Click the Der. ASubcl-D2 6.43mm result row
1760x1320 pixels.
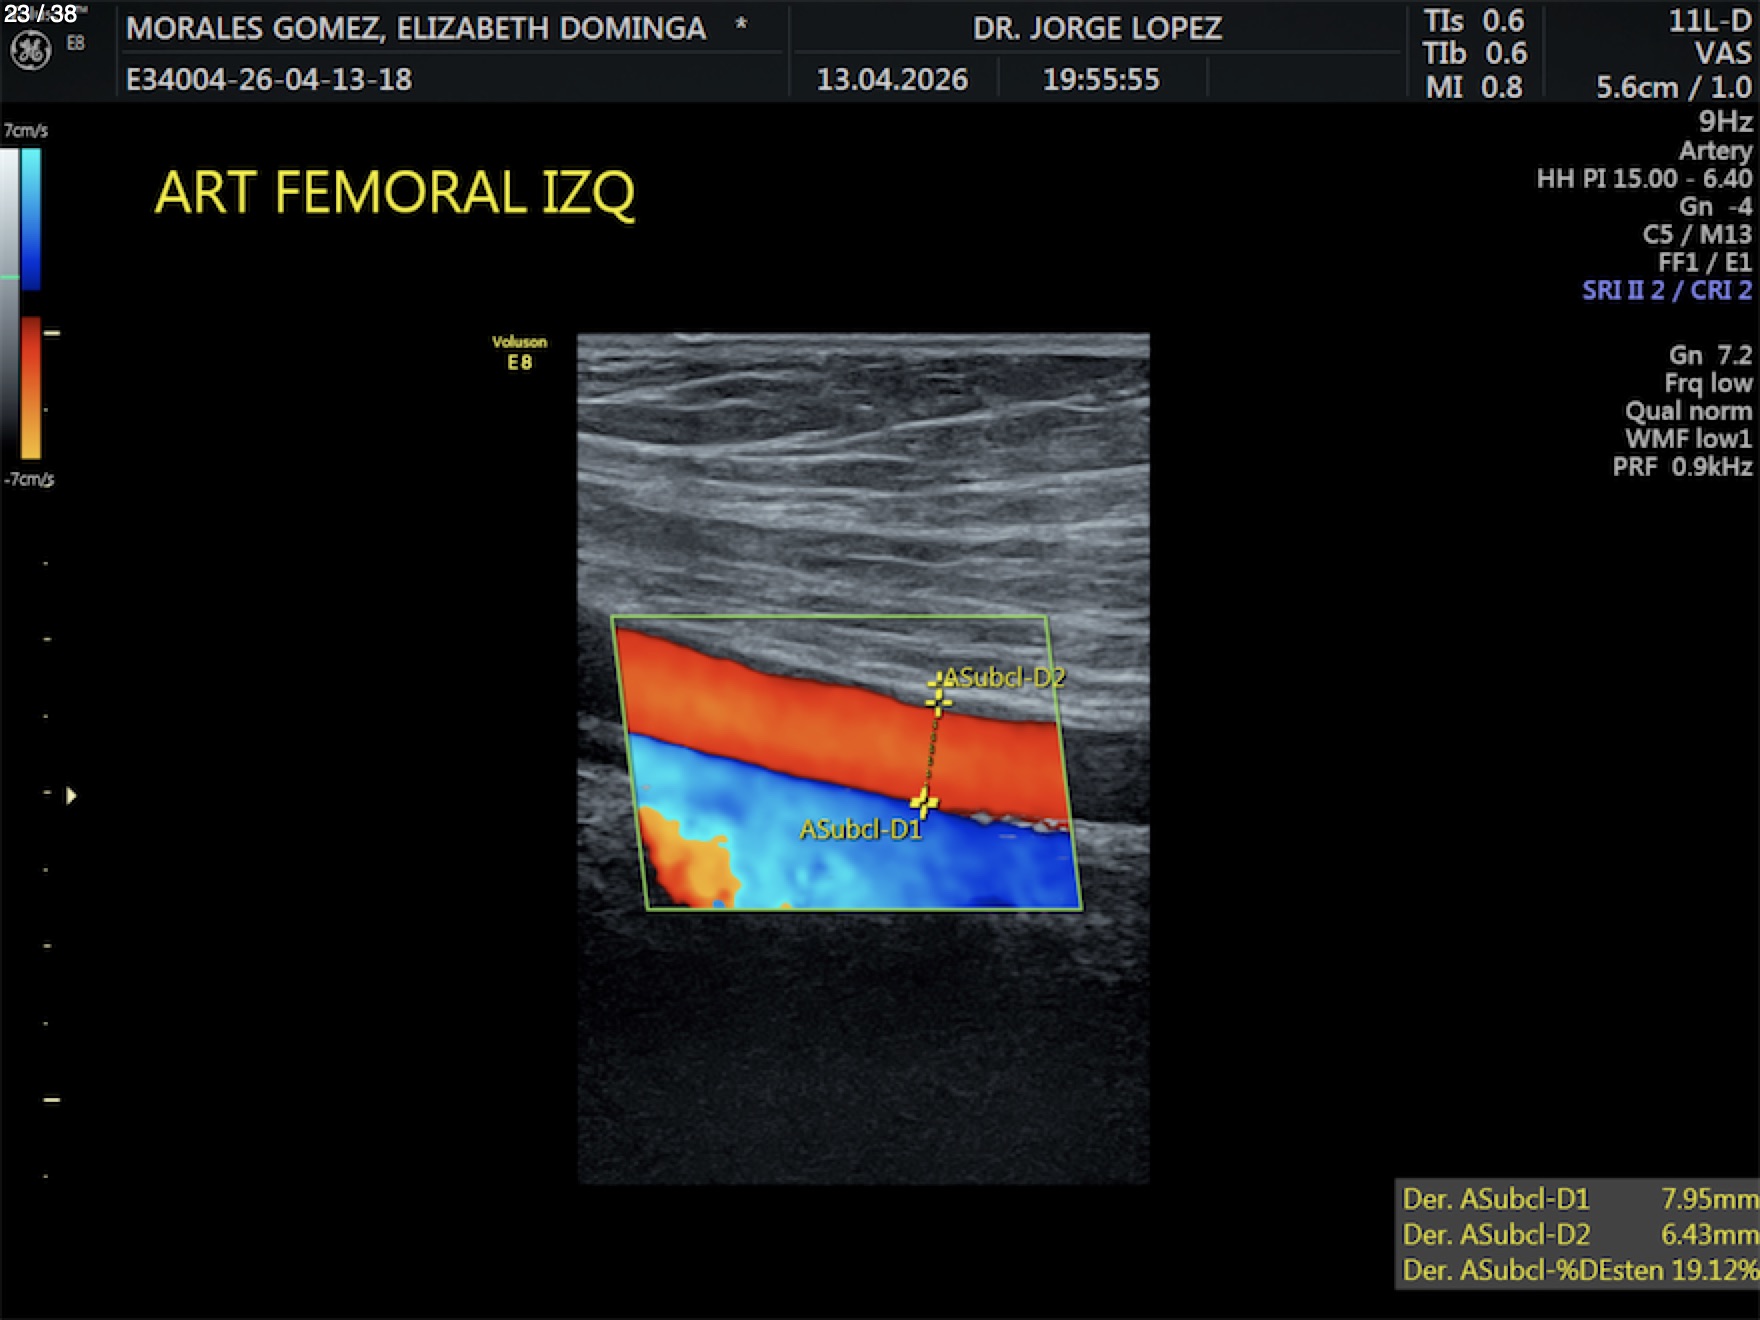point(1578,1234)
